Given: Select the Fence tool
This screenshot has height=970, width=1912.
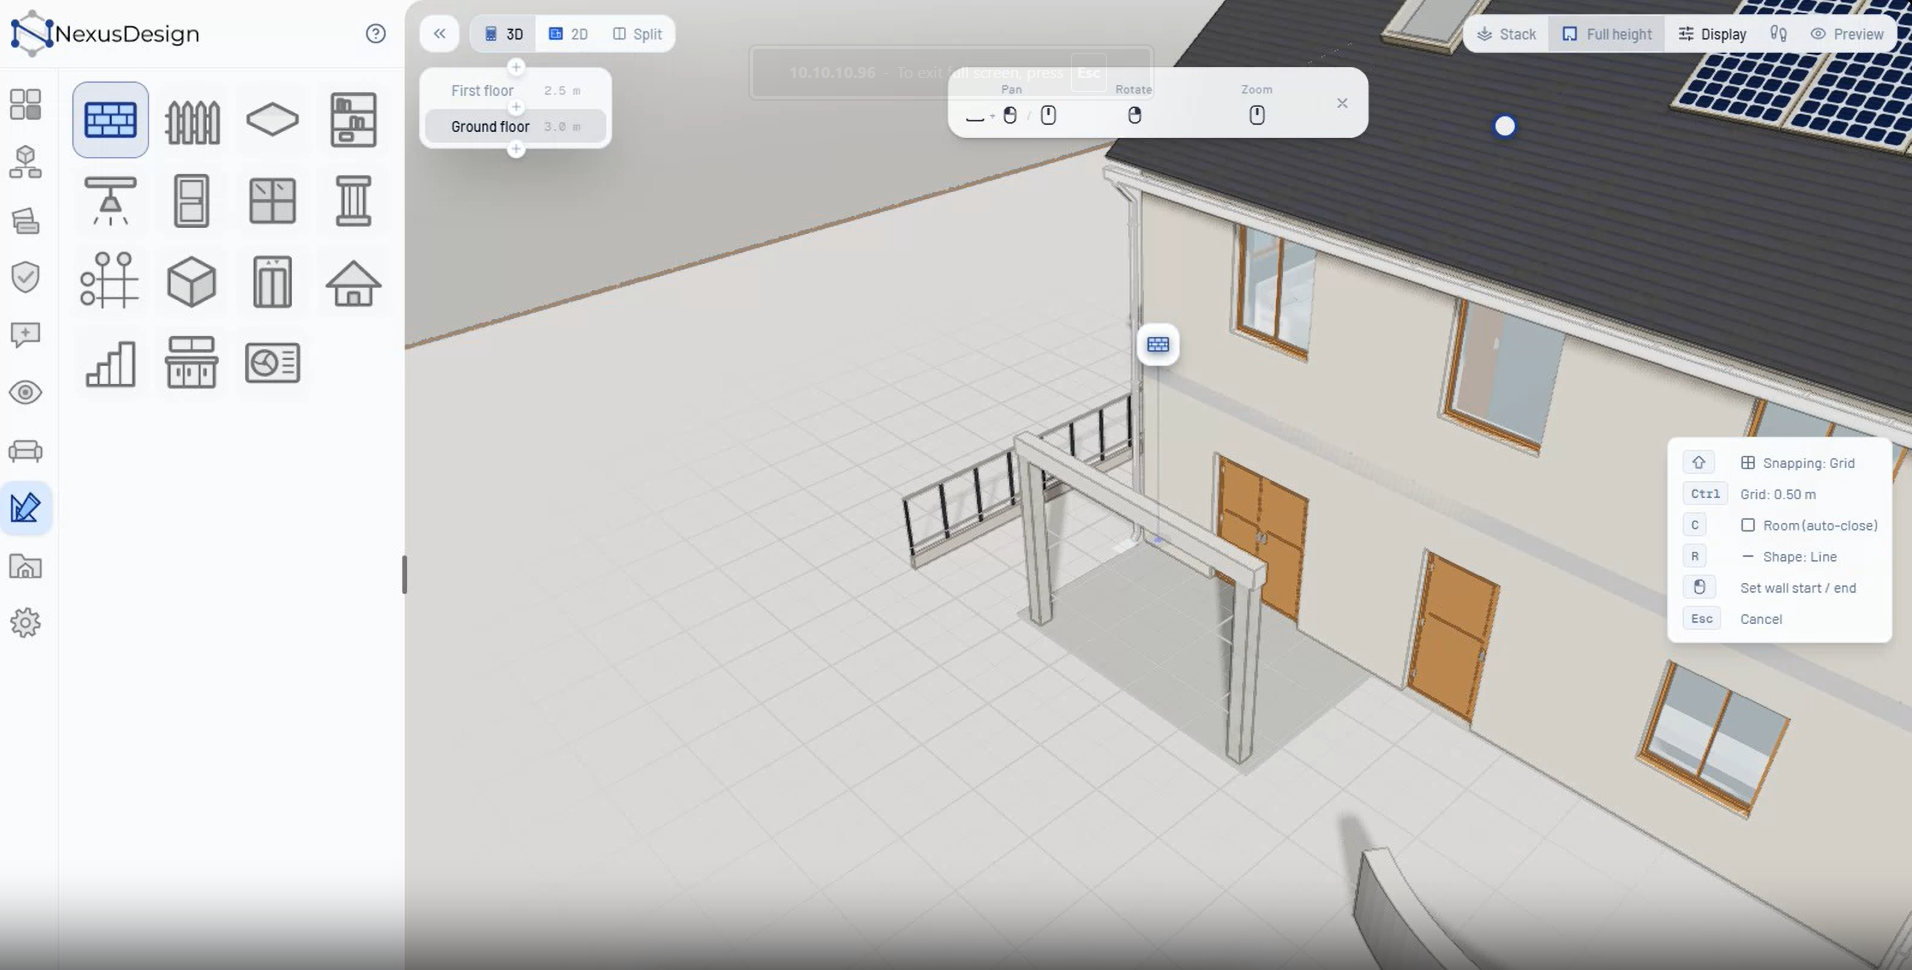Looking at the screenshot, I should [x=192, y=120].
